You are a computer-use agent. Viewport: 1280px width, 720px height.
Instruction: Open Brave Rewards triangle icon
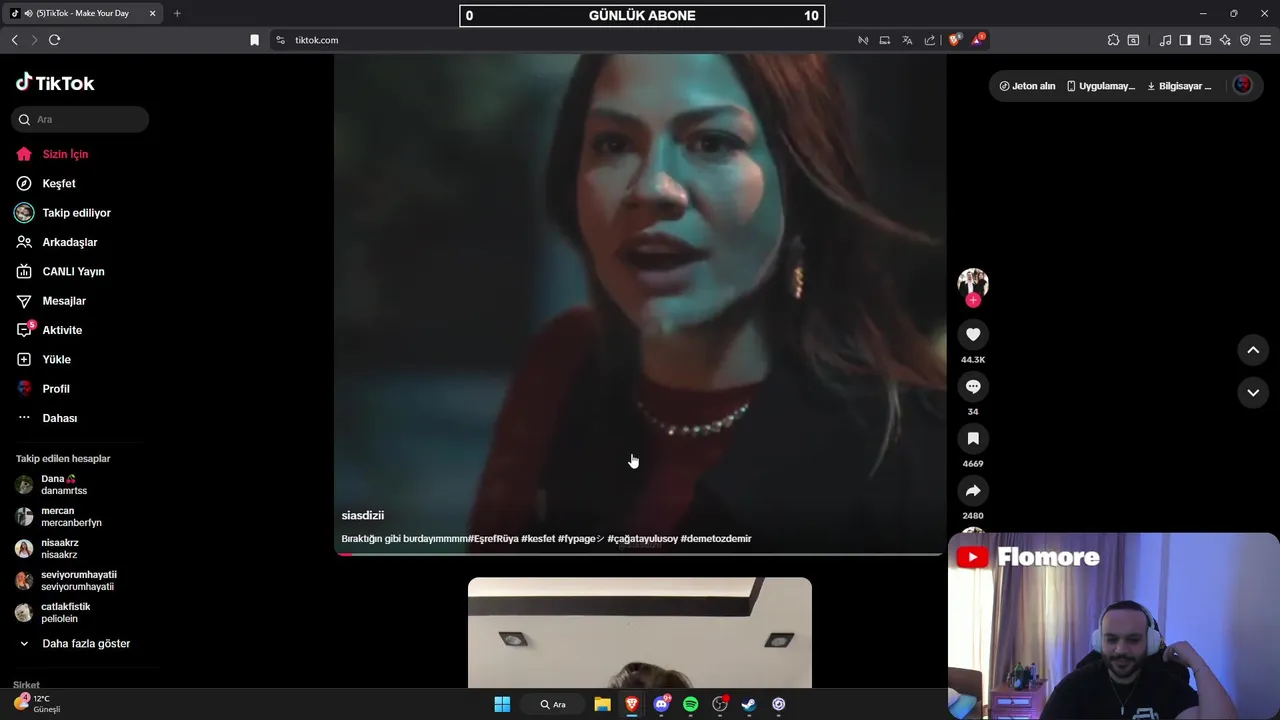pos(978,40)
